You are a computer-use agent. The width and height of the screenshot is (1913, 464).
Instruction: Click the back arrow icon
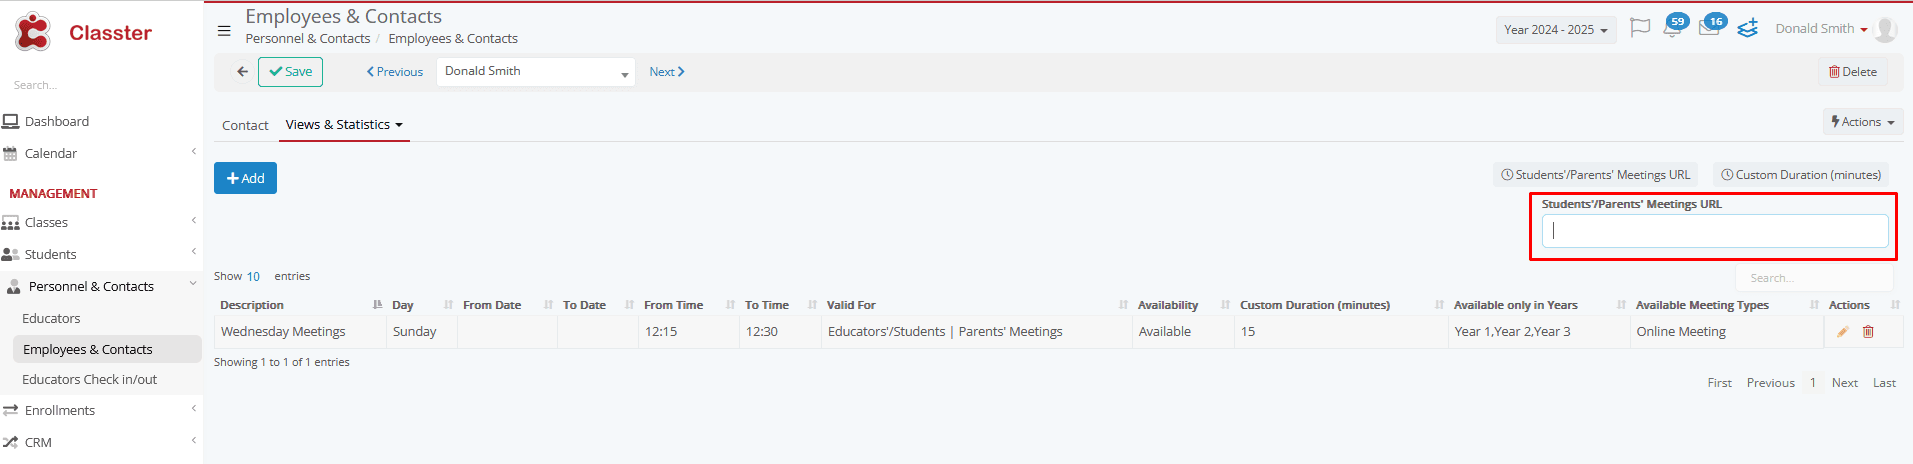click(x=242, y=72)
